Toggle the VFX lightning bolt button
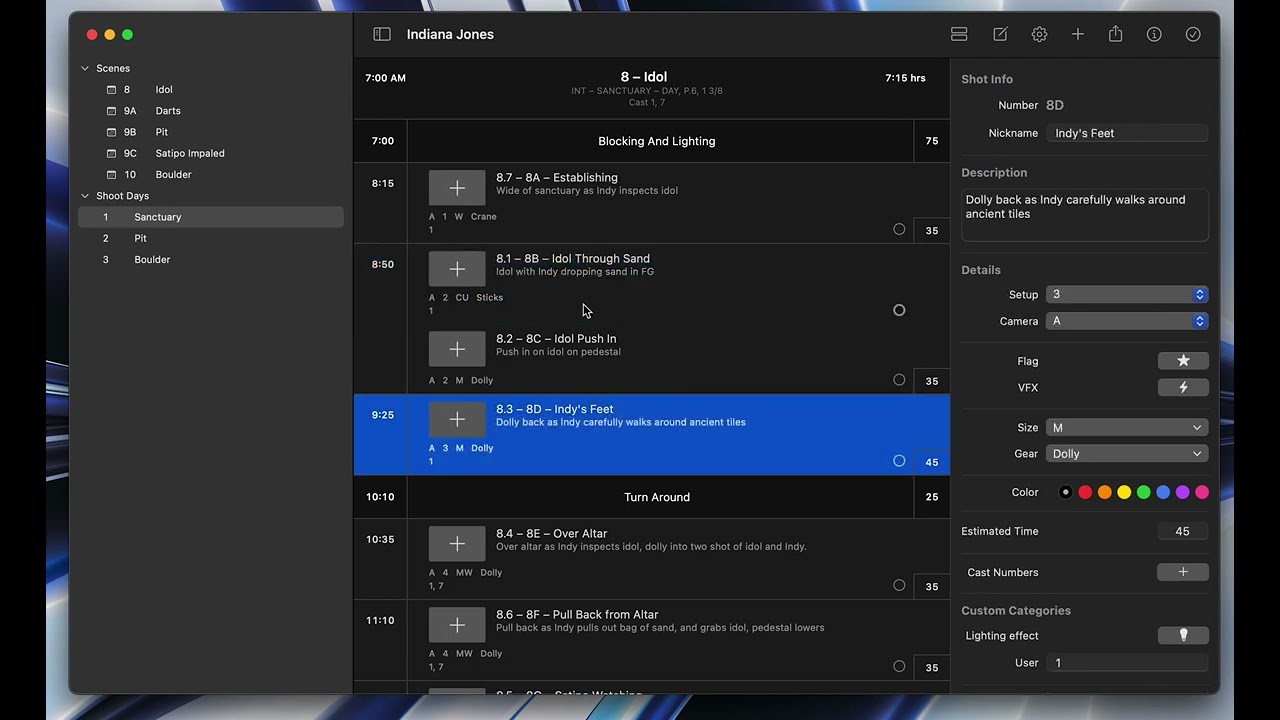This screenshot has height=720, width=1280. [x=1183, y=387]
